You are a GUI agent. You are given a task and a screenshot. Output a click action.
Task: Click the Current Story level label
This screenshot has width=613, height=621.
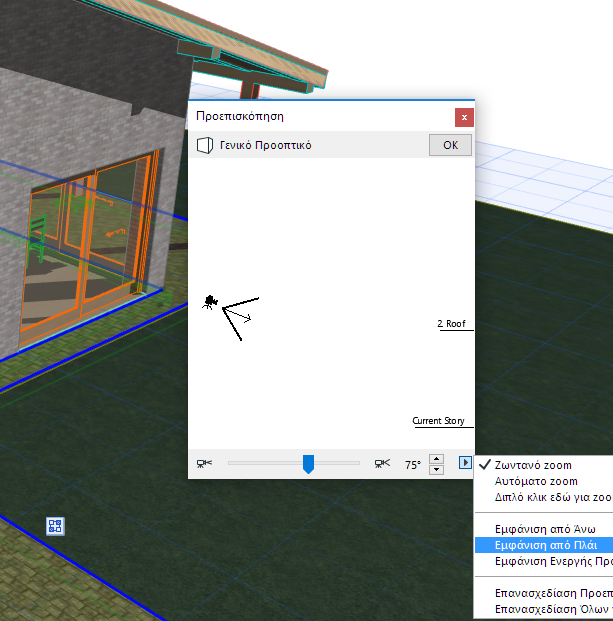[x=438, y=421]
